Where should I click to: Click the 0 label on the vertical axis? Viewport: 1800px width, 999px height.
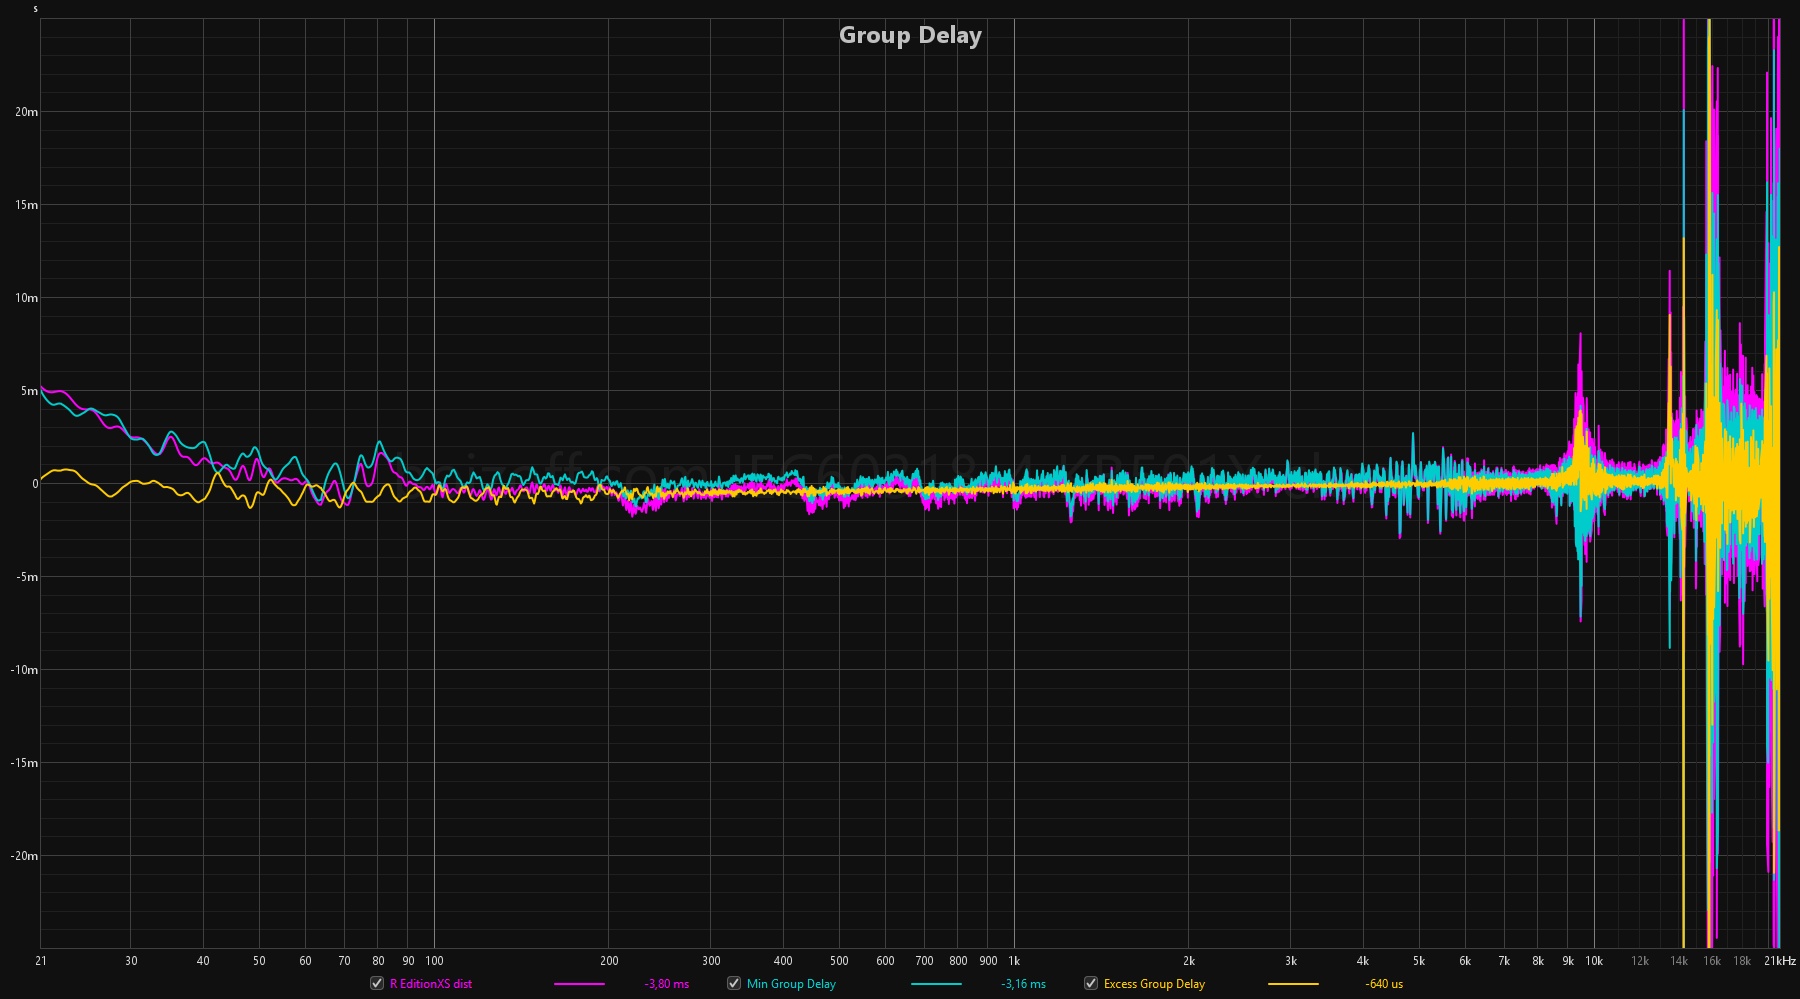coord(35,484)
